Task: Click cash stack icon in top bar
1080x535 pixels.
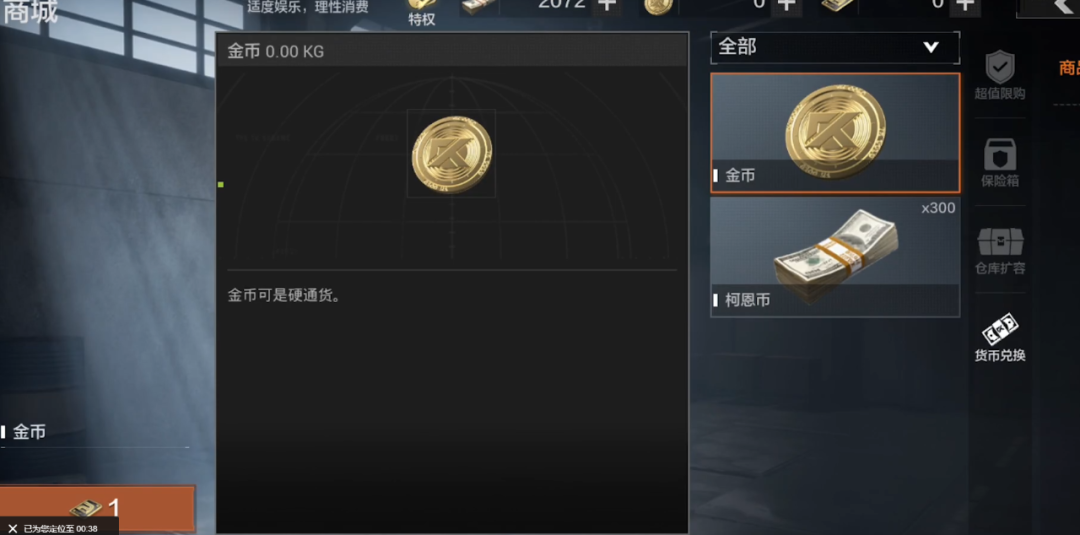Action: coord(479,6)
